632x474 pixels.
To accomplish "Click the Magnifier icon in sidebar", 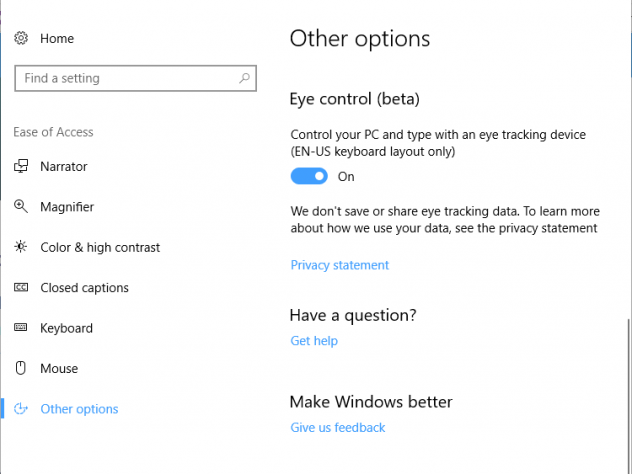I will coord(21,207).
